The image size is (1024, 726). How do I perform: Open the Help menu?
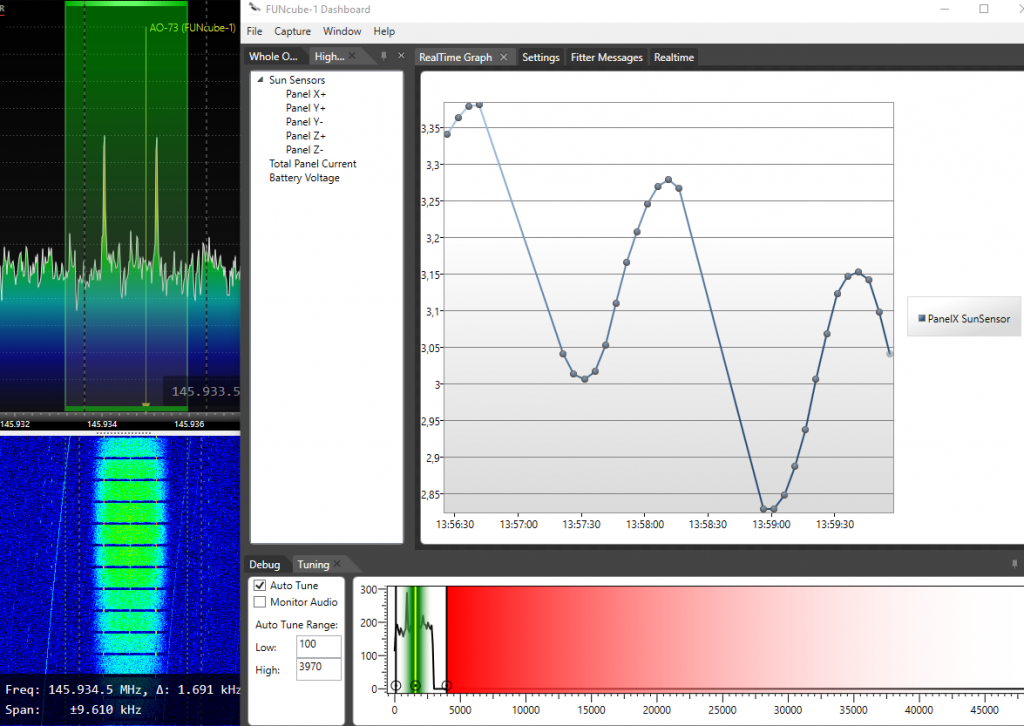click(x=384, y=31)
